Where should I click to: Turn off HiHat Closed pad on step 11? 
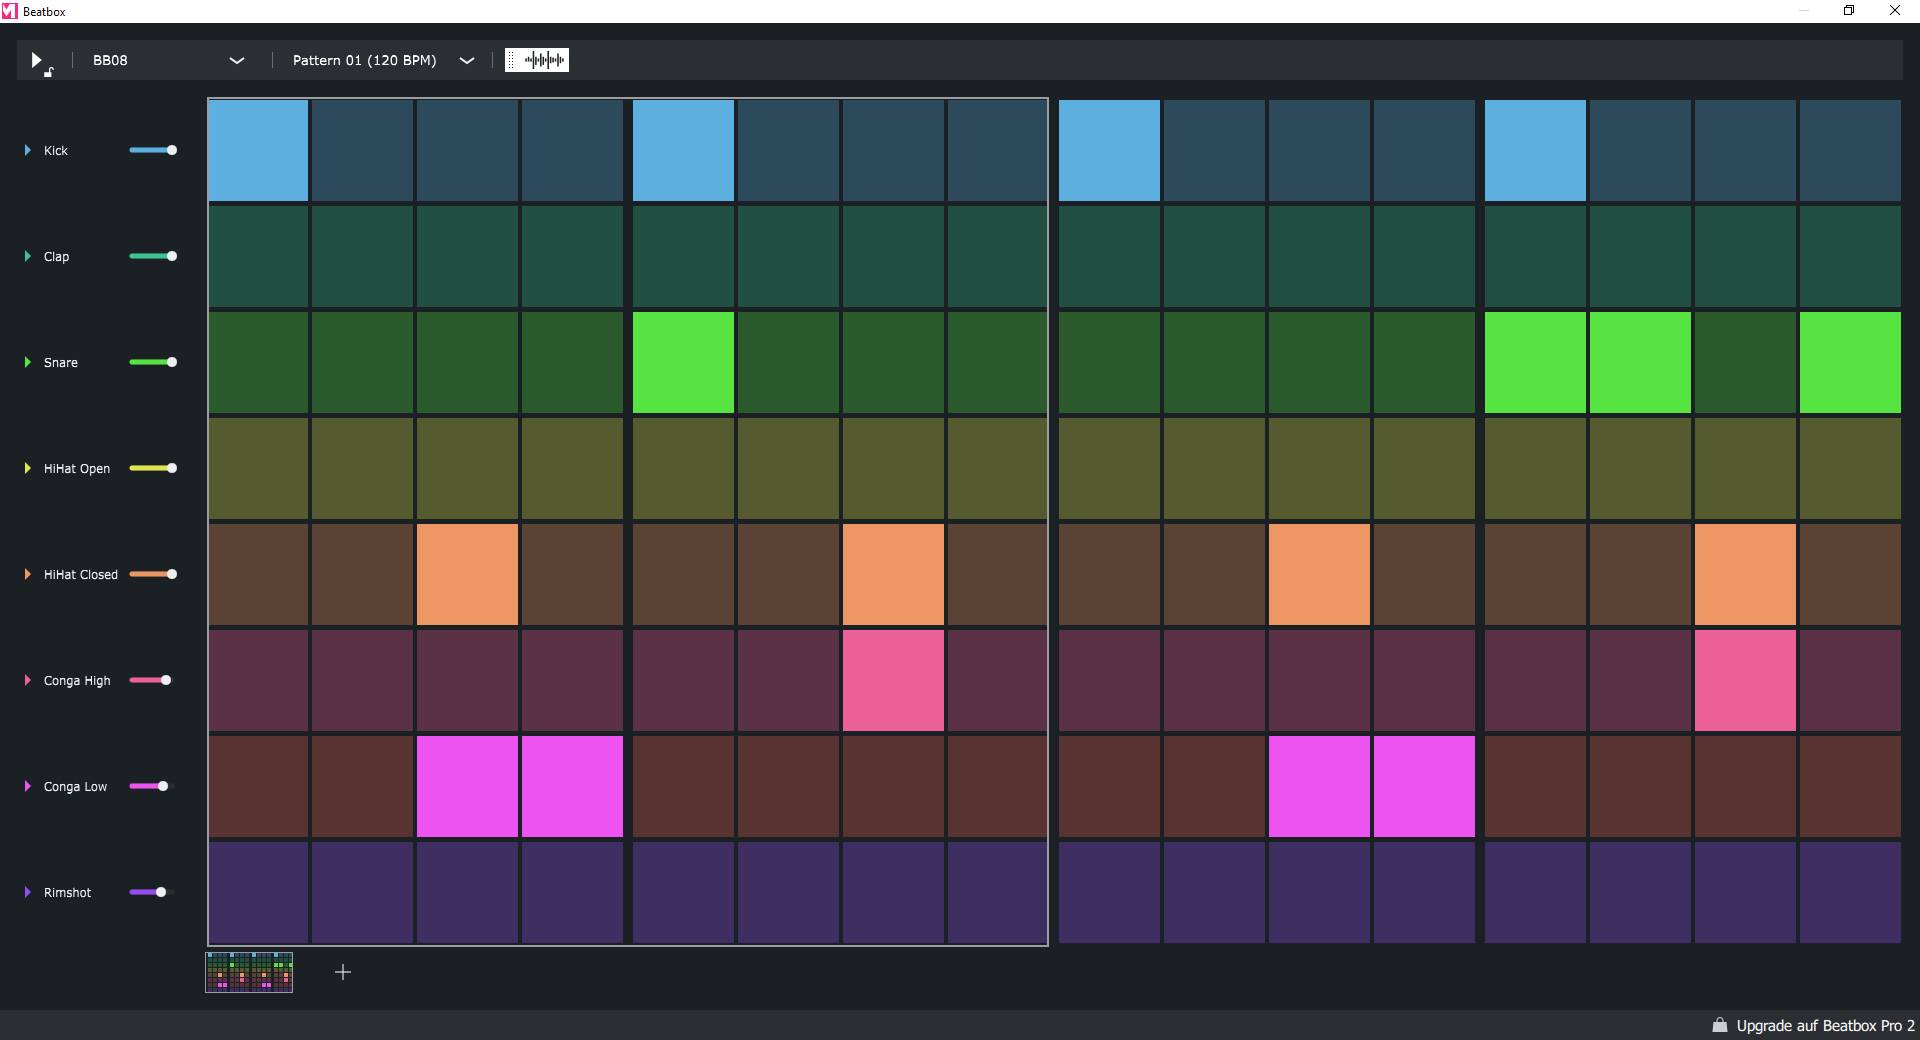(1319, 574)
